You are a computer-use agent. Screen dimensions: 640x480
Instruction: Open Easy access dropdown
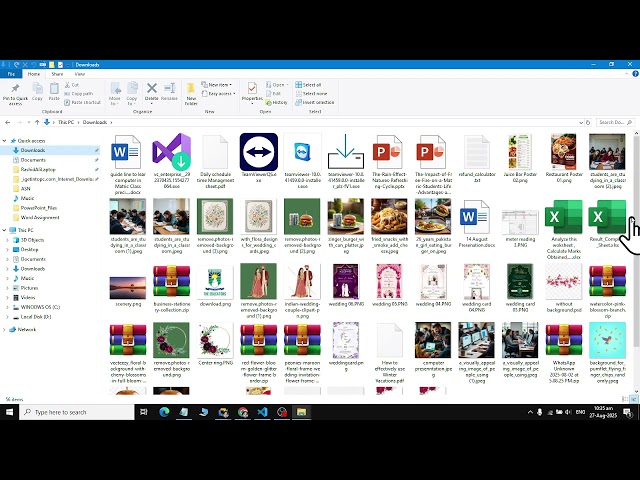219,93
